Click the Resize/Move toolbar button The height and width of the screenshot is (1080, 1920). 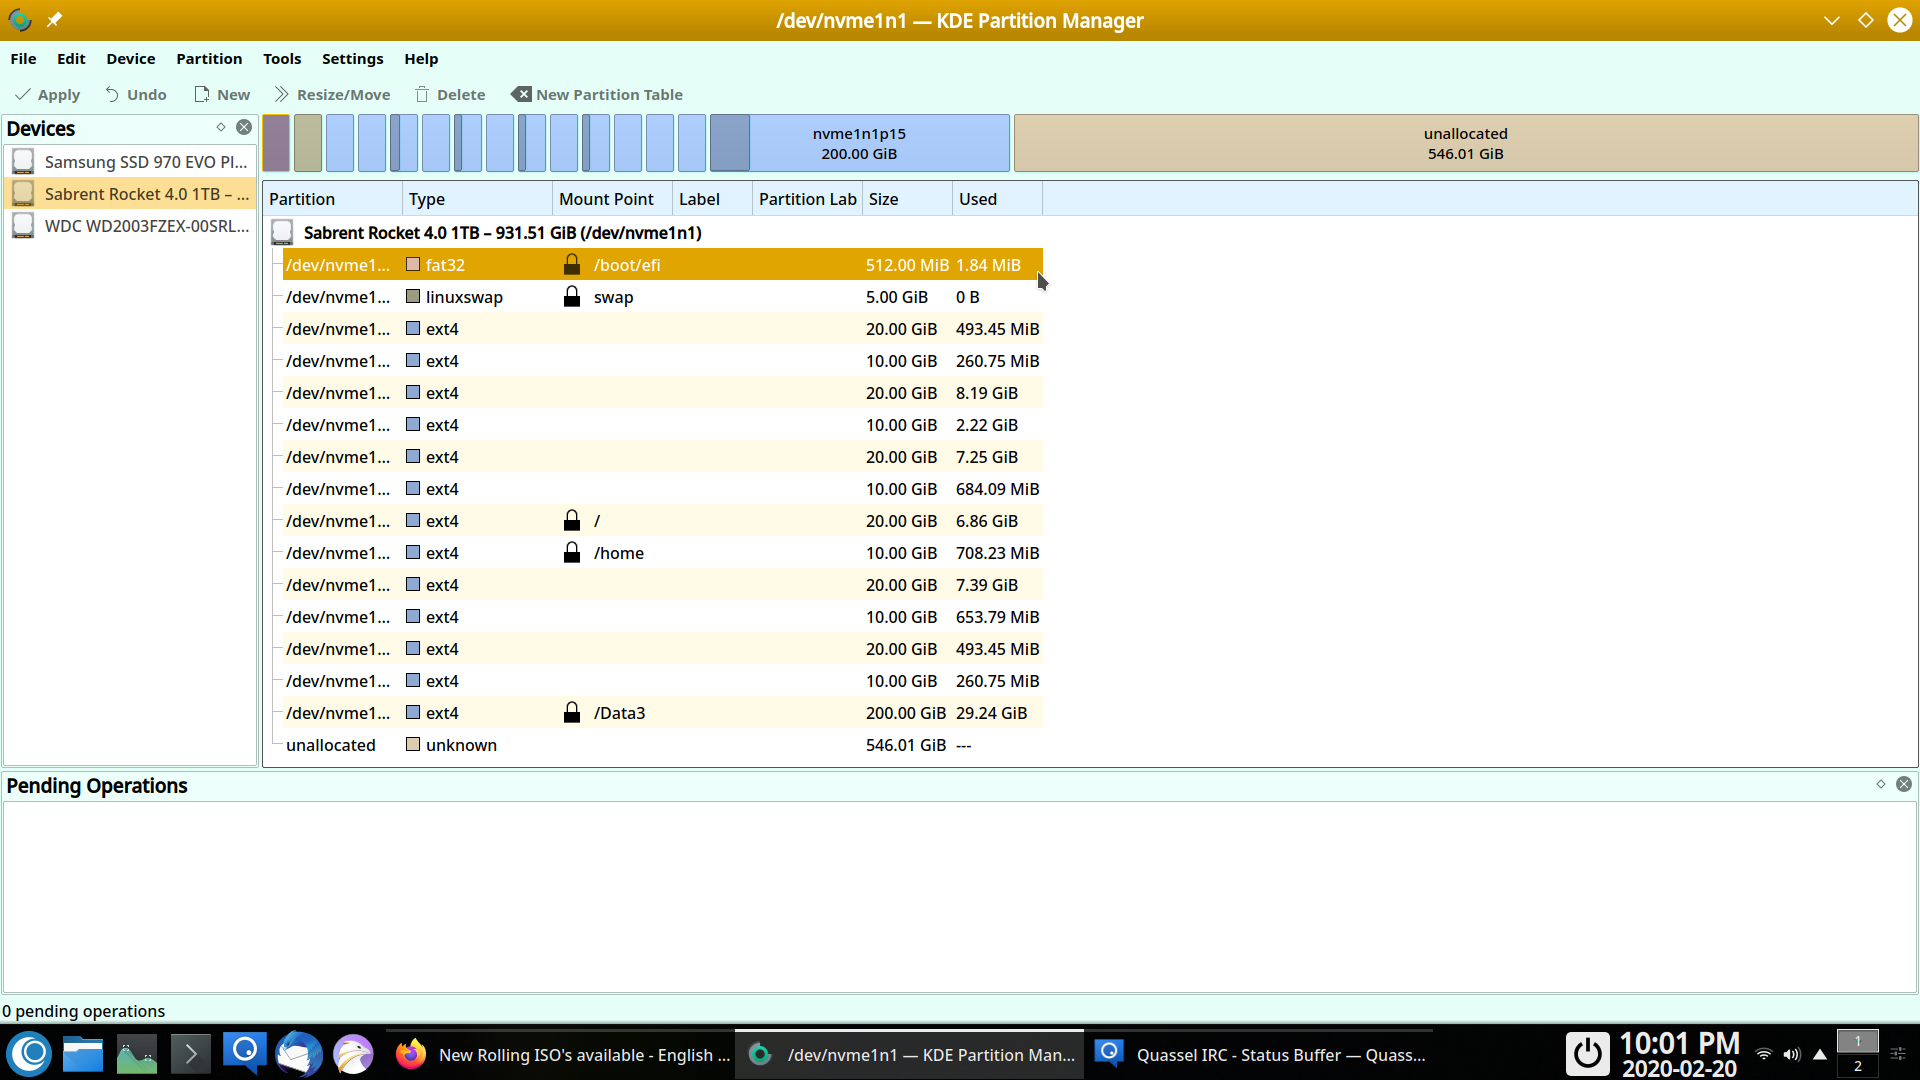click(332, 95)
